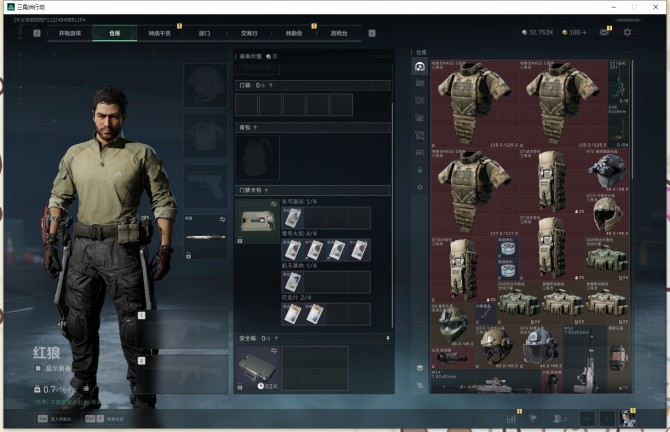Select the second-row MAS2 body armor
Viewport: 670px width, 432px height.
click(x=474, y=193)
